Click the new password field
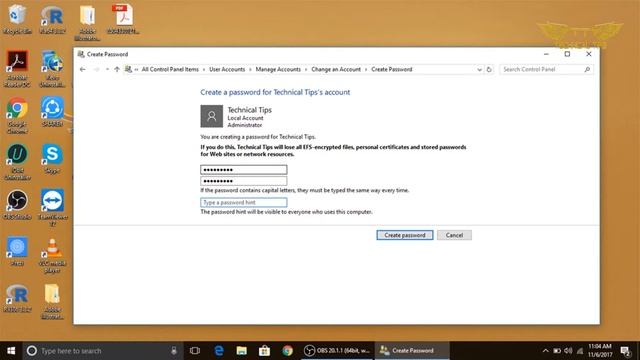Image resolution: width=640 pixels, height=360 pixels. tap(244, 169)
